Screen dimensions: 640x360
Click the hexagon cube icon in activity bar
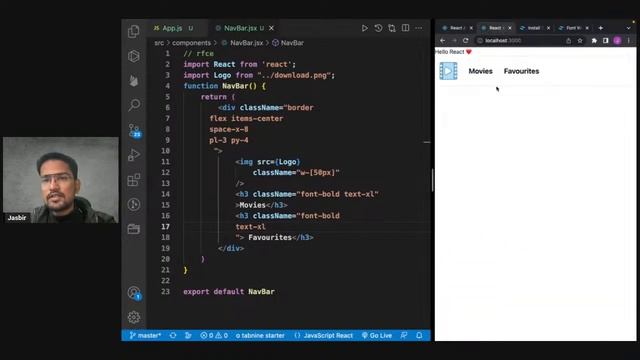tap(134, 56)
